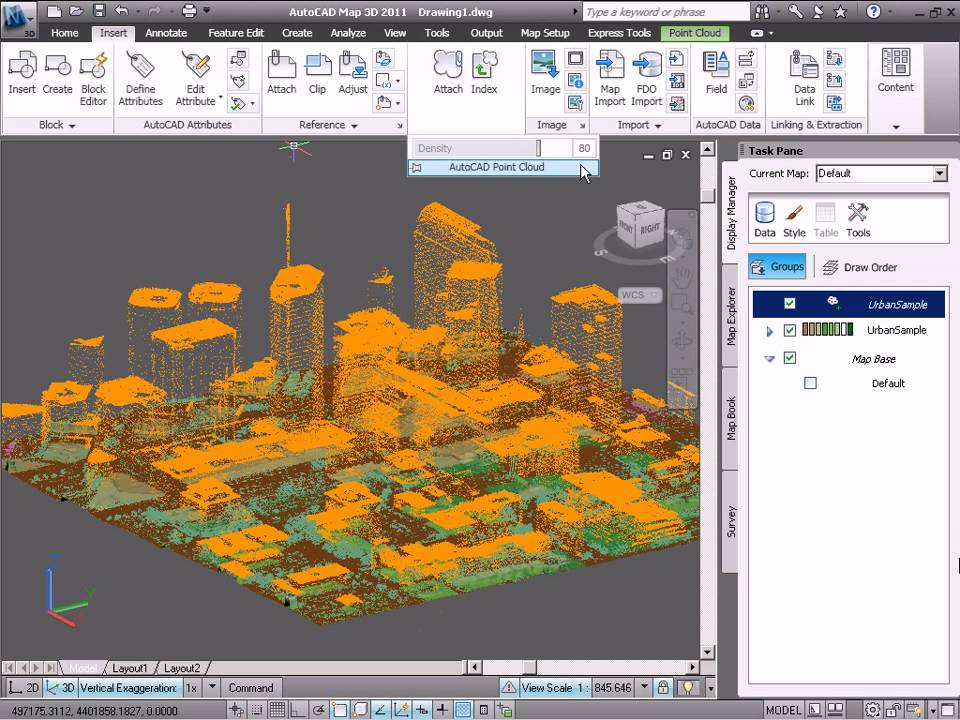Open the Home ribbon tab
The image size is (960, 720).
click(x=64, y=33)
